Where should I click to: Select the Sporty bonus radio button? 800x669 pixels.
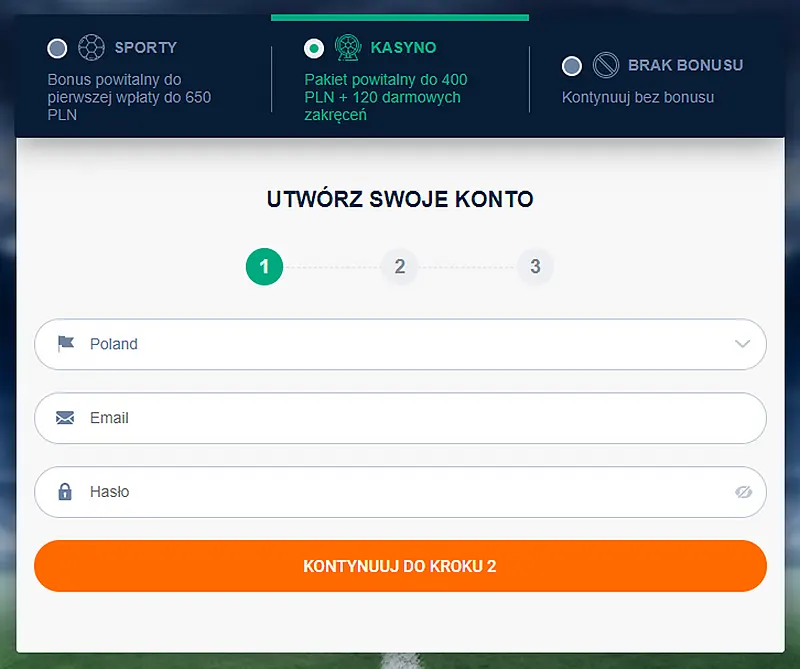tap(57, 48)
